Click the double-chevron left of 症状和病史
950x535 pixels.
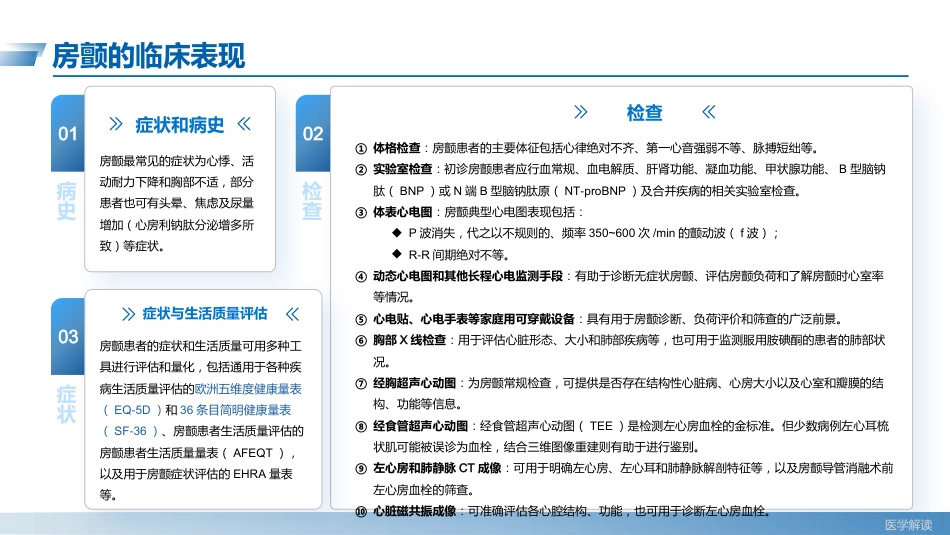116,124
